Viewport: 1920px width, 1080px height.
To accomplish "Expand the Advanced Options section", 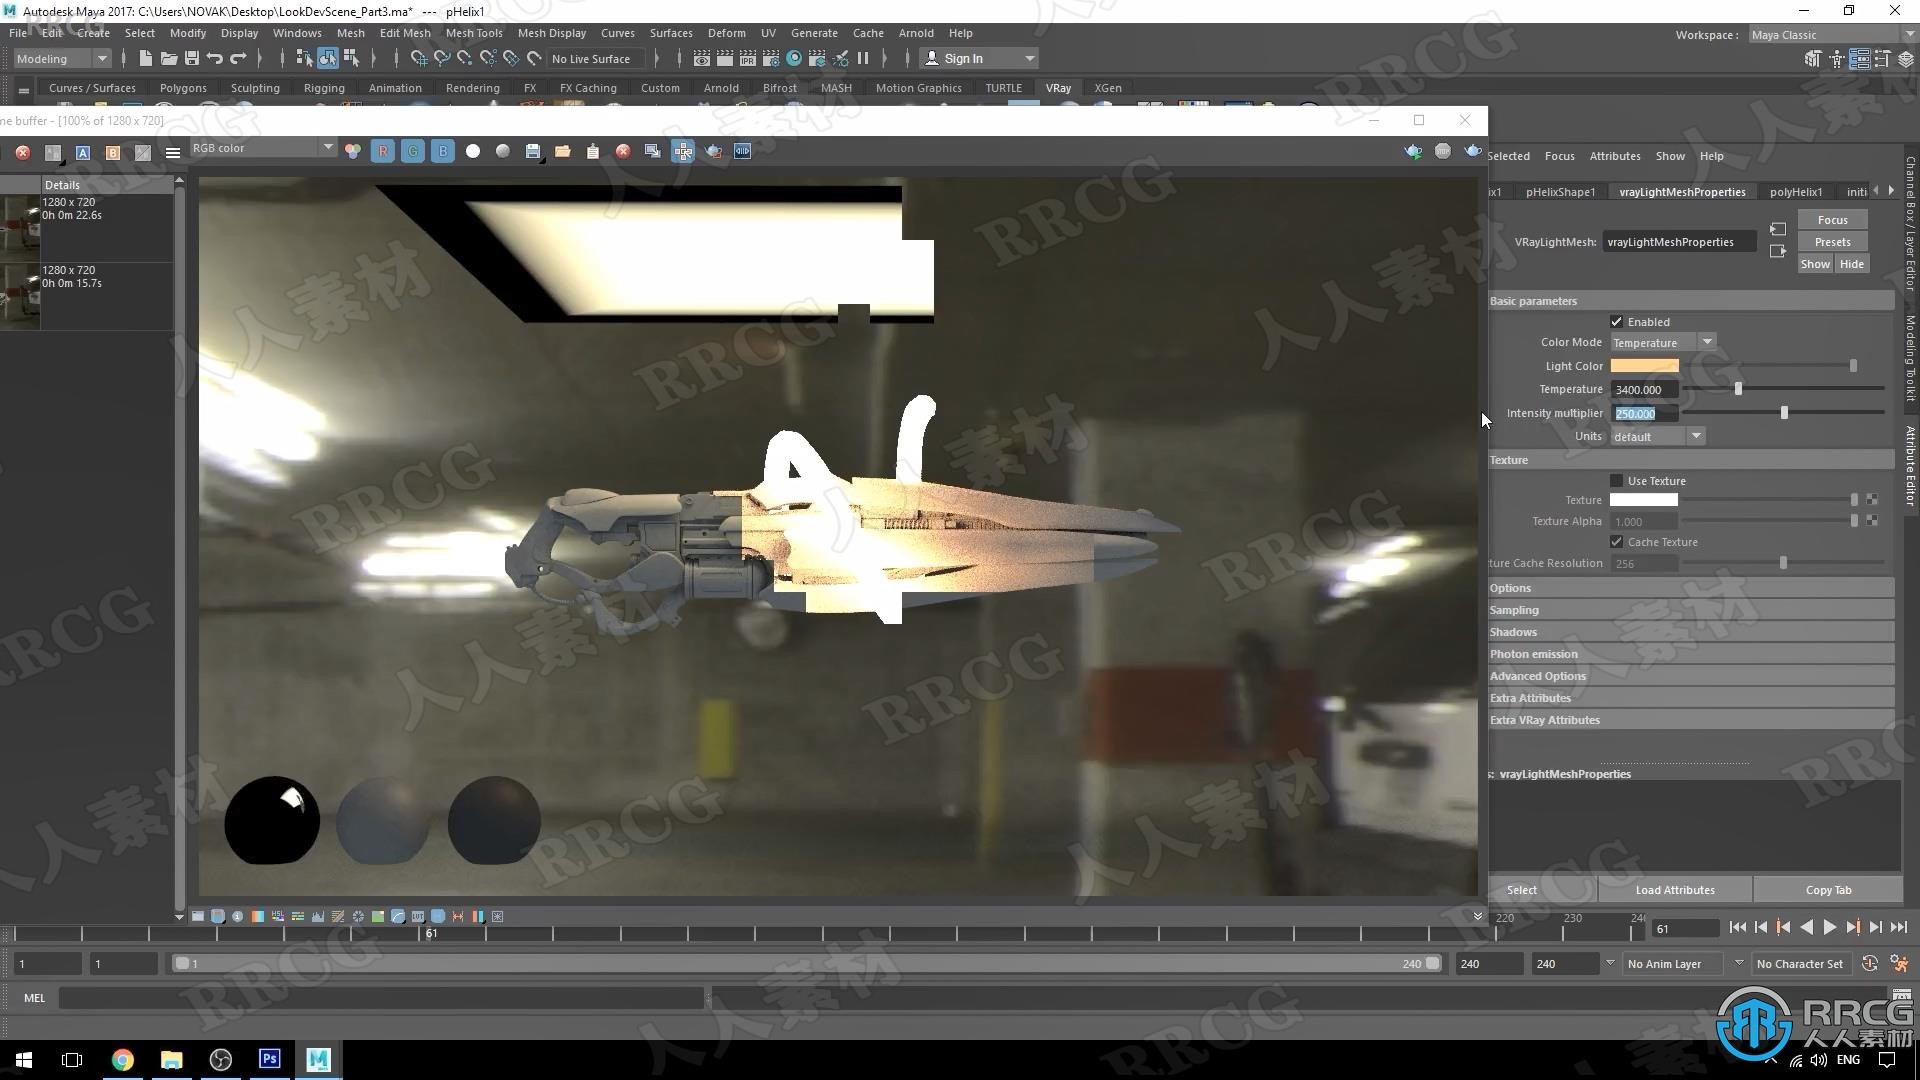I will pos(1538,675).
